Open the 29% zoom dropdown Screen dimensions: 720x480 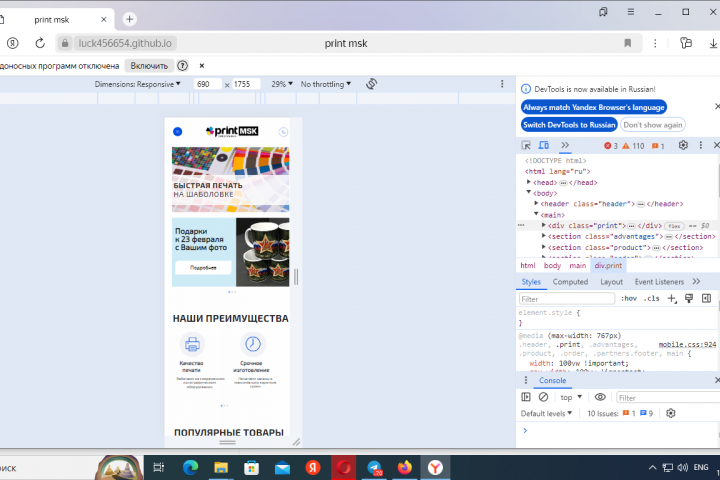click(x=281, y=84)
